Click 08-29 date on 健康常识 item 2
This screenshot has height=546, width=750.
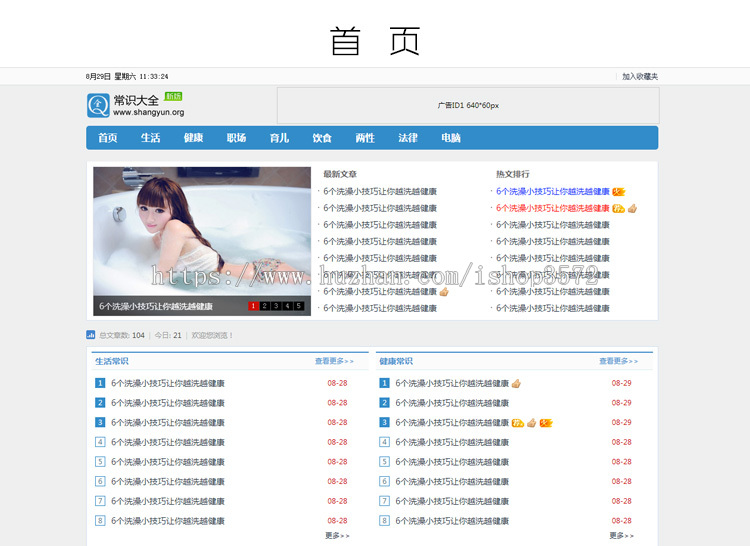[x=621, y=403]
